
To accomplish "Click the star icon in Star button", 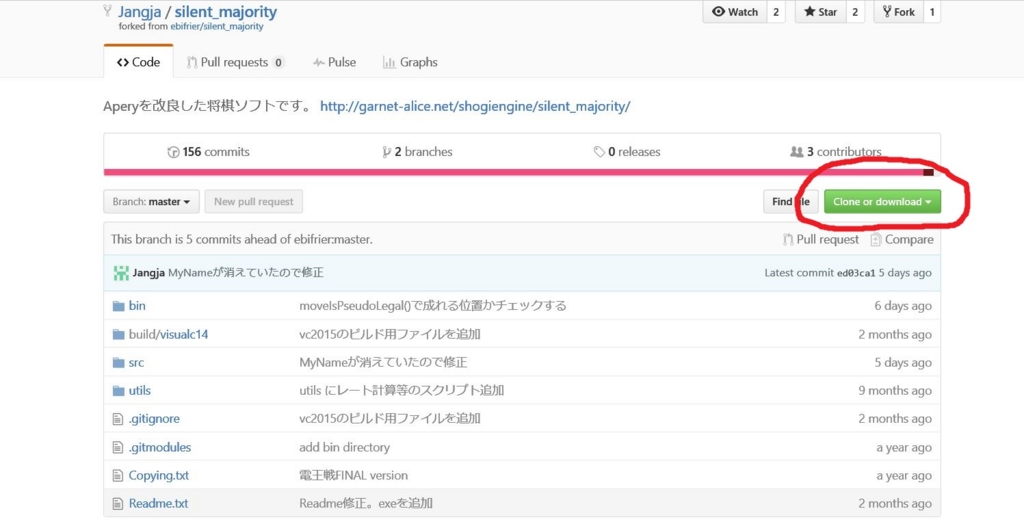I will (x=809, y=12).
